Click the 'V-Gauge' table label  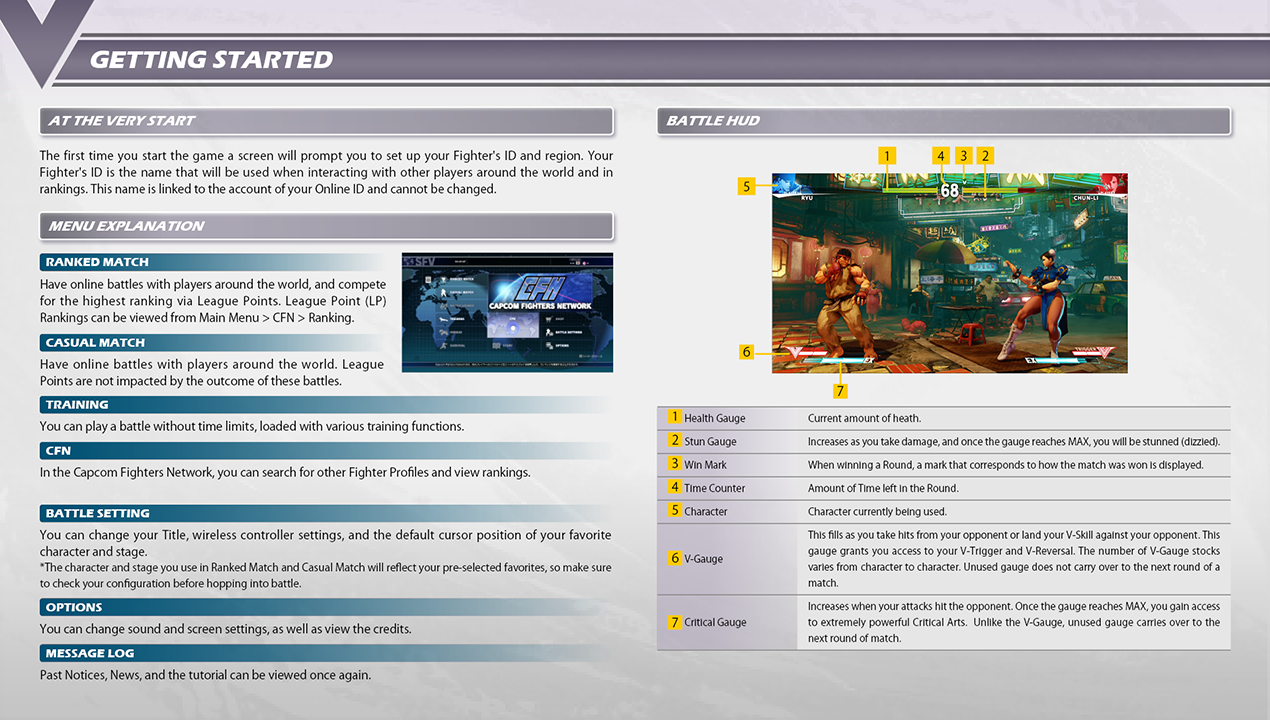coord(704,559)
